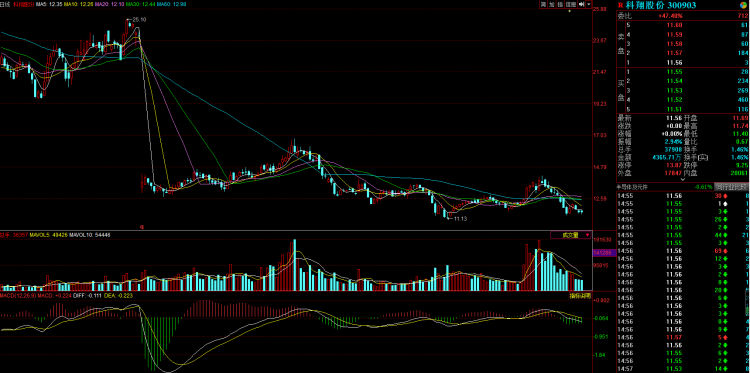Click the 涨停 limit-up price 13.87
750x373 pixels.
pos(673,165)
